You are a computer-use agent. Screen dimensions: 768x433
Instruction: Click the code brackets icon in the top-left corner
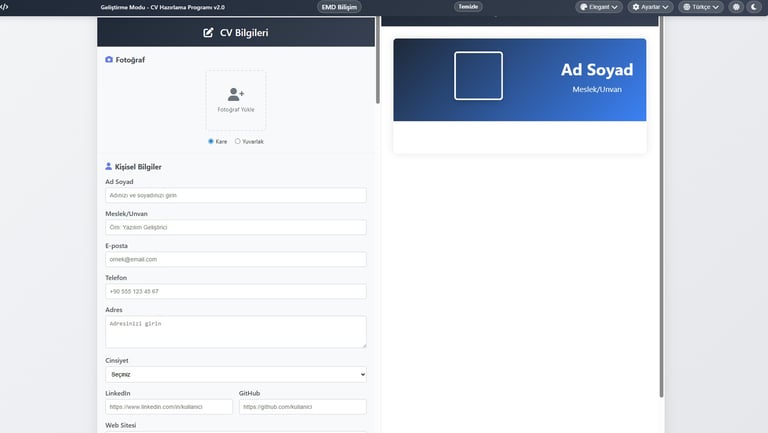click(4, 7)
